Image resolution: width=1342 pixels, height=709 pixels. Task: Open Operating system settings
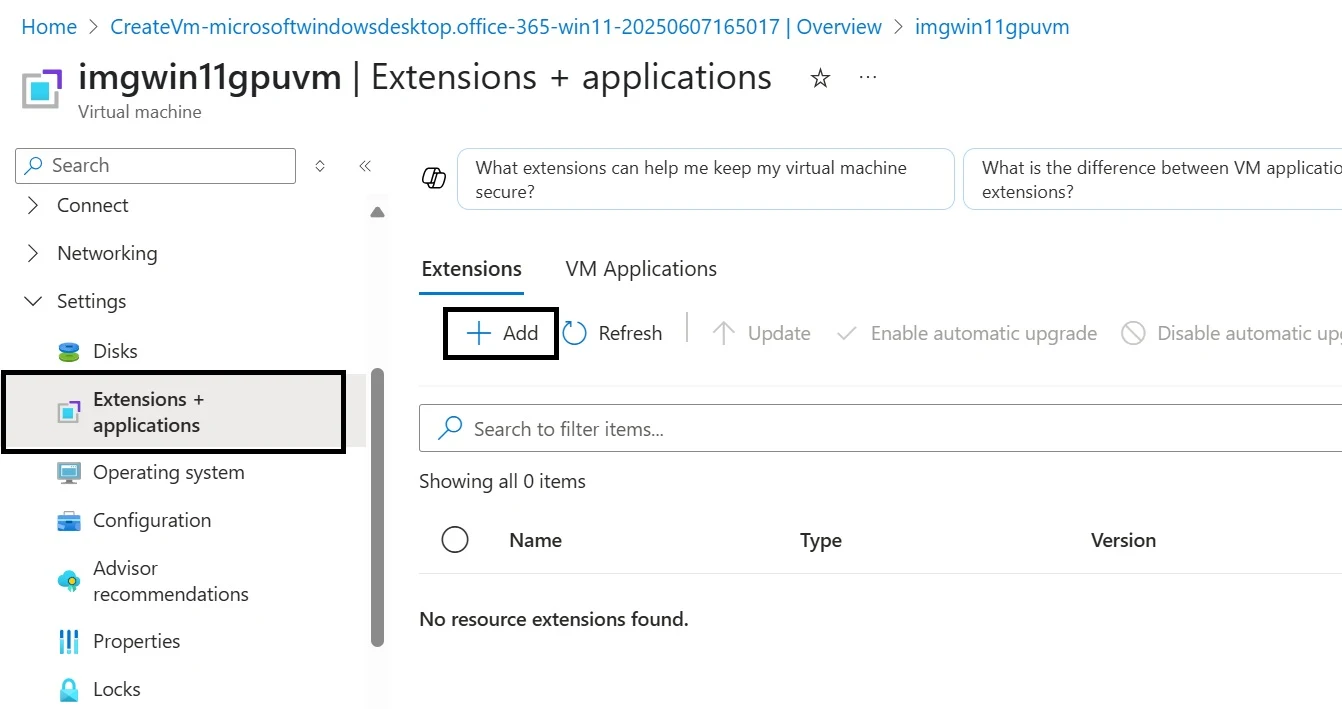click(x=168, y=473)
